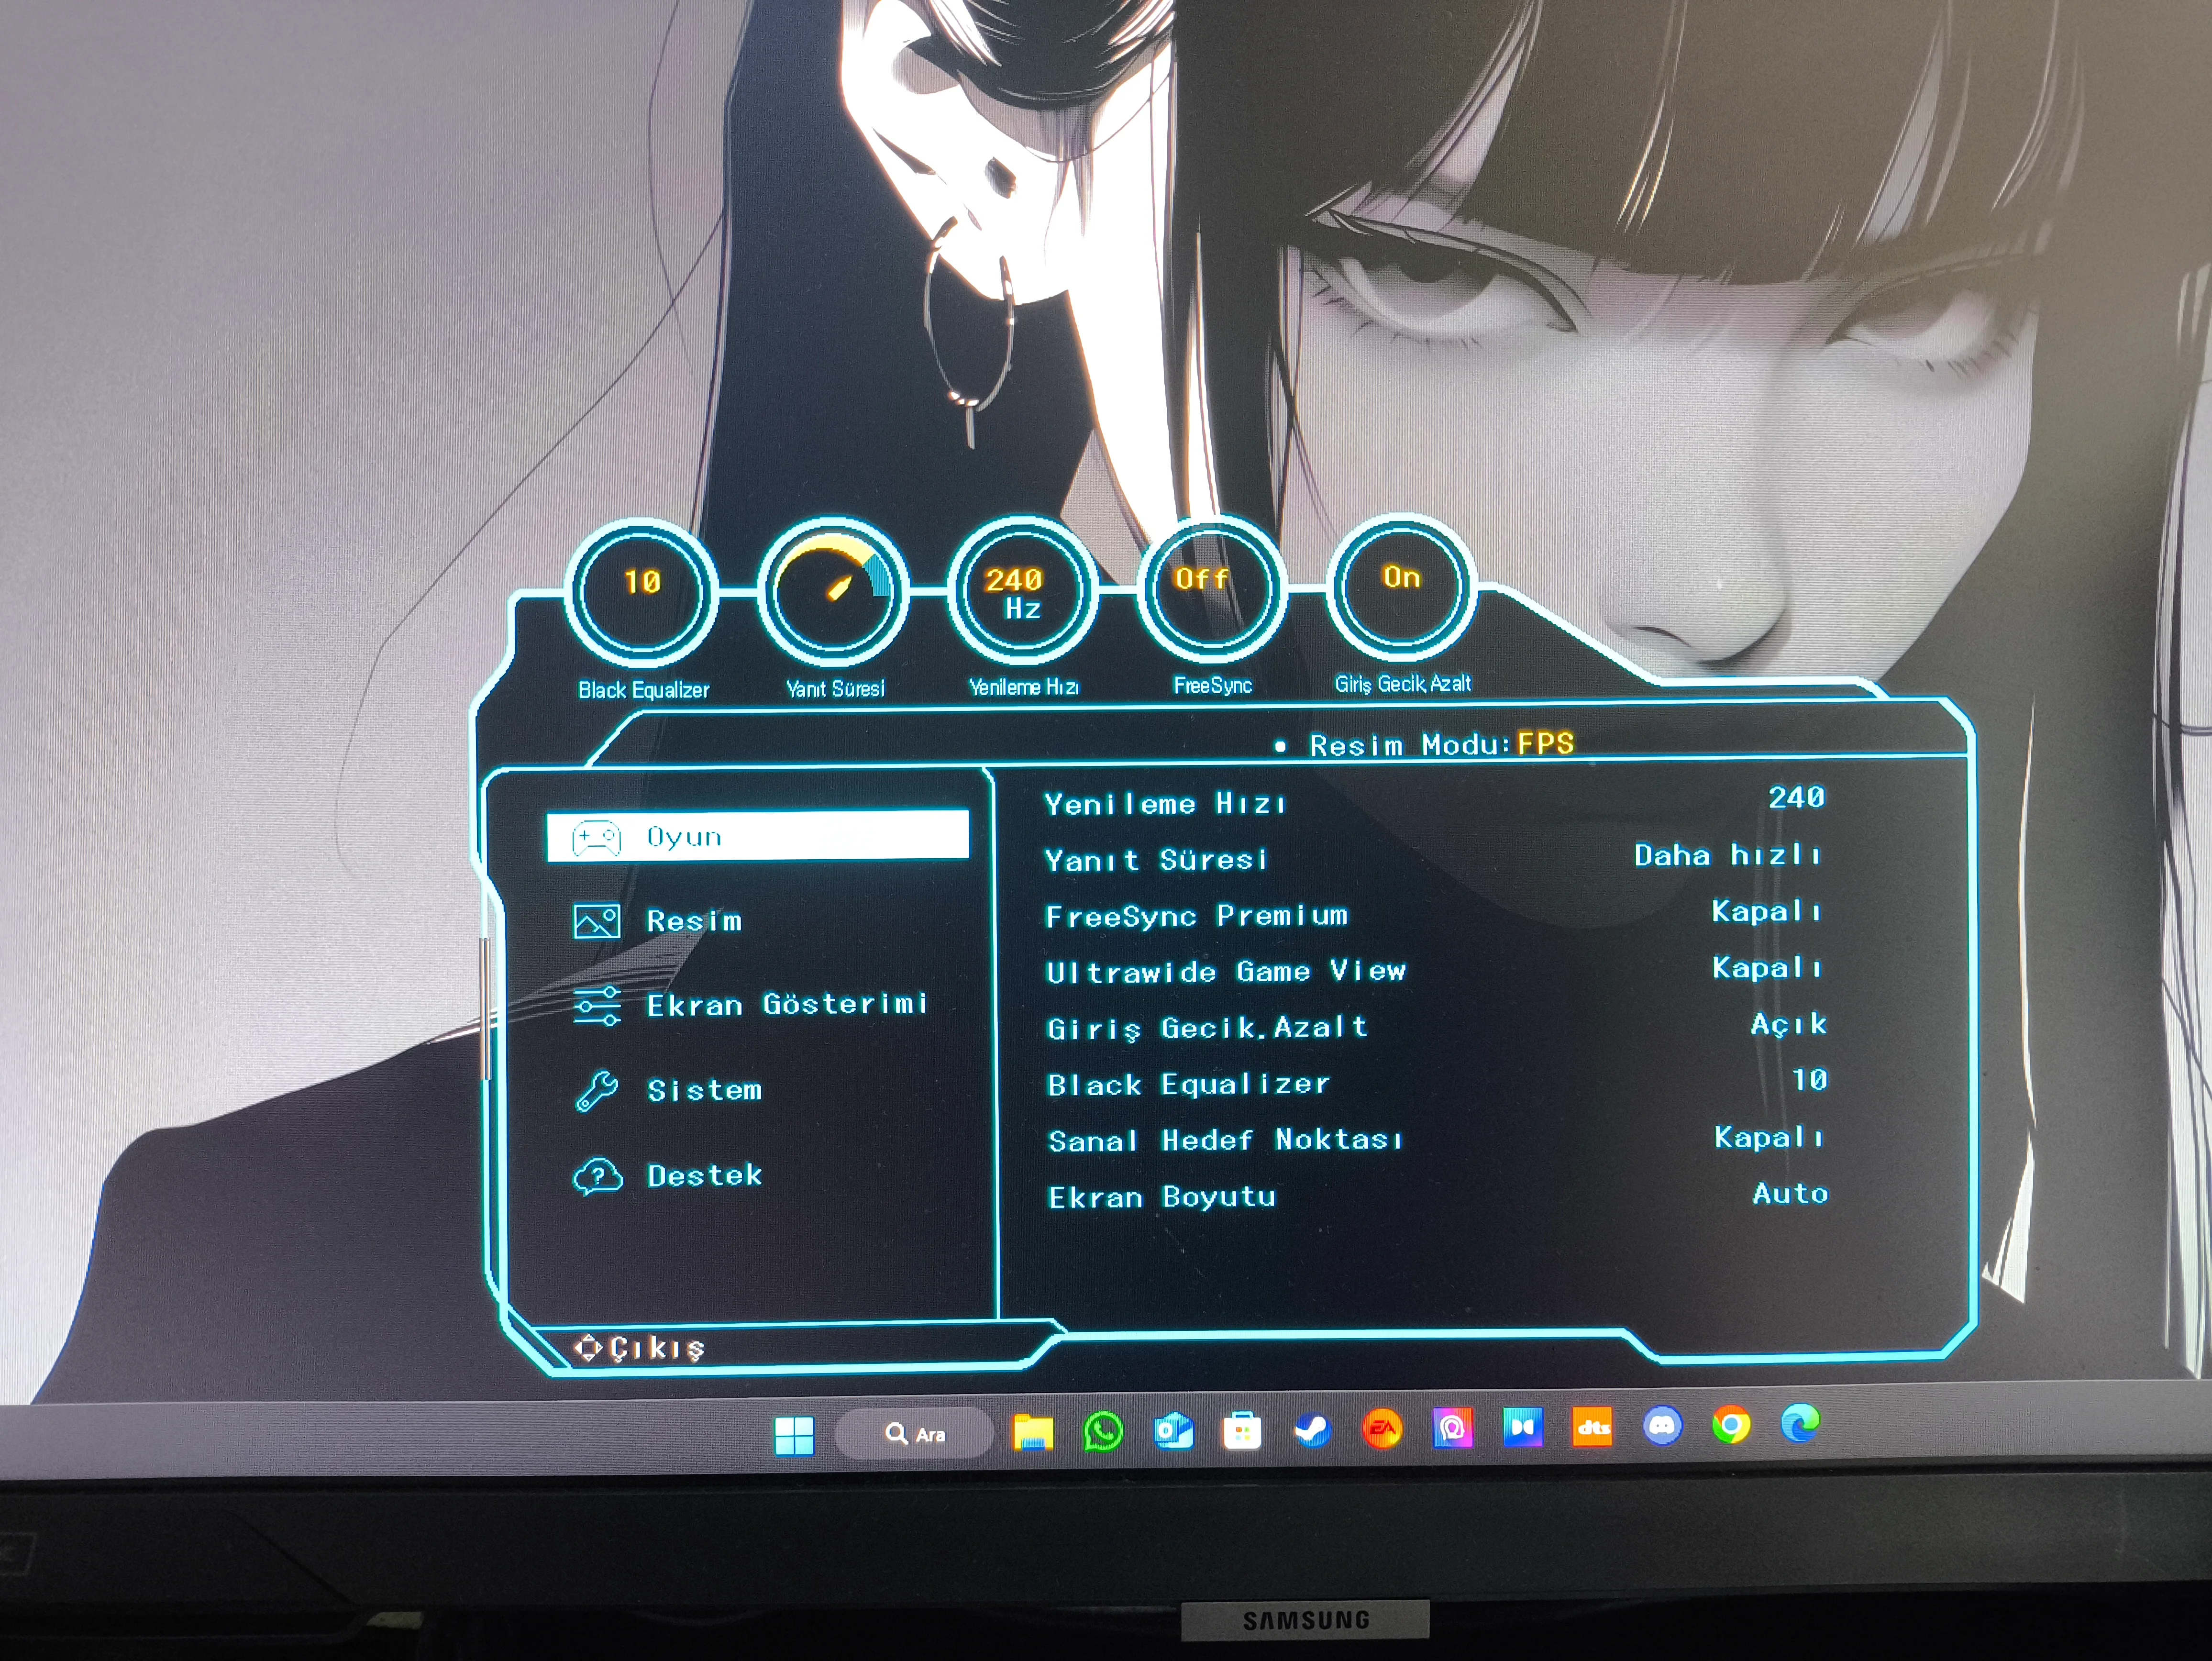The image size is (2212, 1661).
Task: Select the Sistem menu label
Action: [704, 1091]
